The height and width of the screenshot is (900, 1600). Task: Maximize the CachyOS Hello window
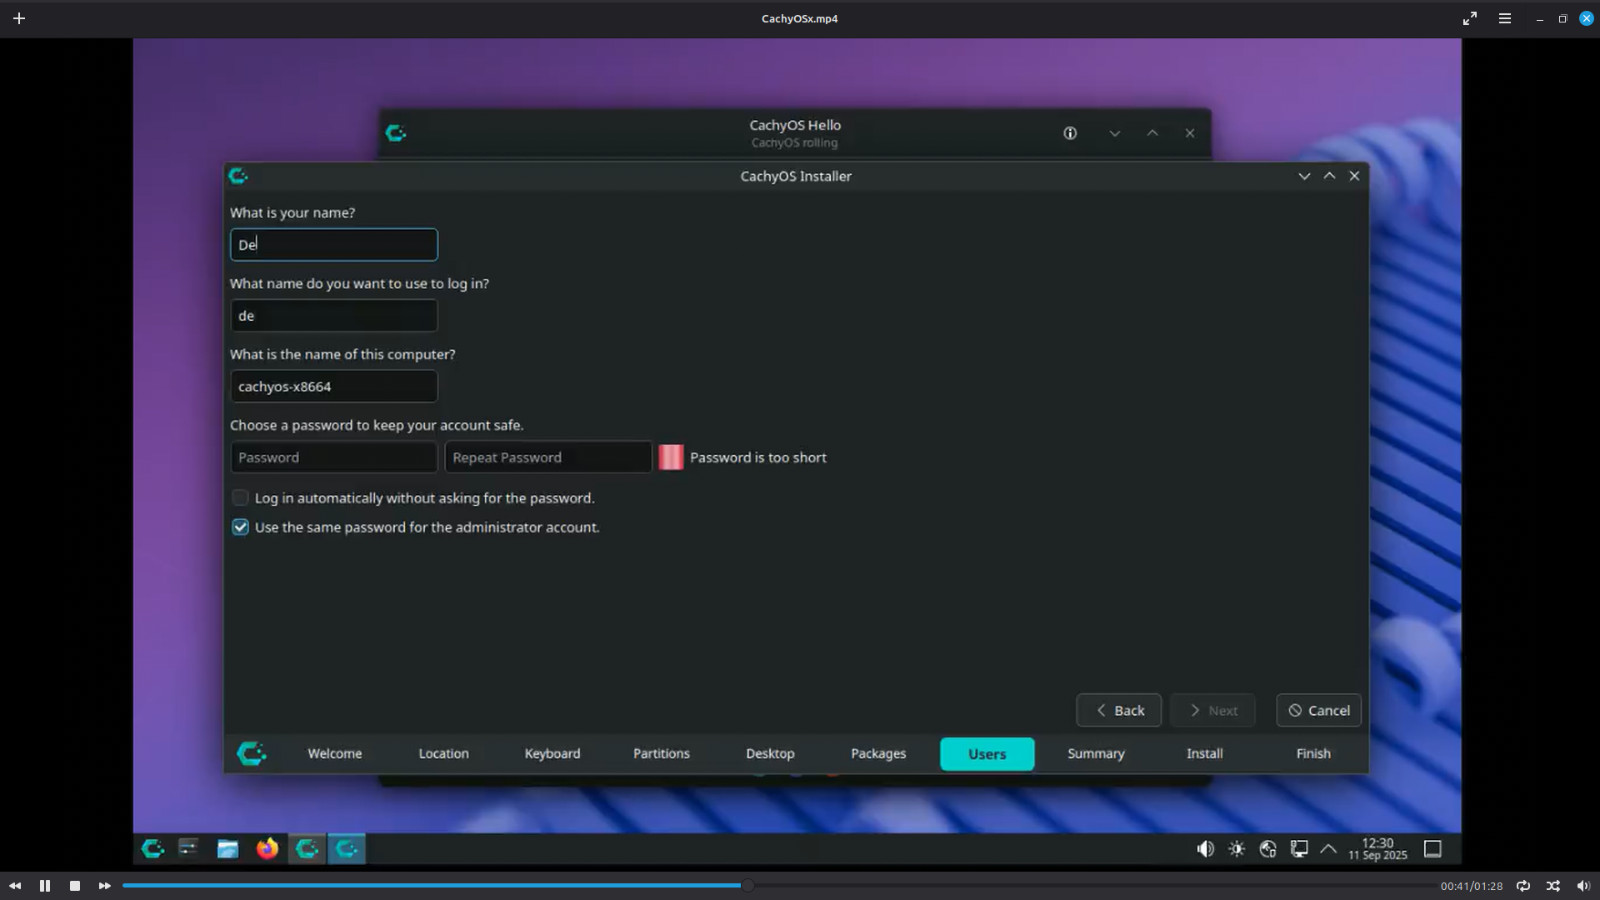[x=1152, y=133]
